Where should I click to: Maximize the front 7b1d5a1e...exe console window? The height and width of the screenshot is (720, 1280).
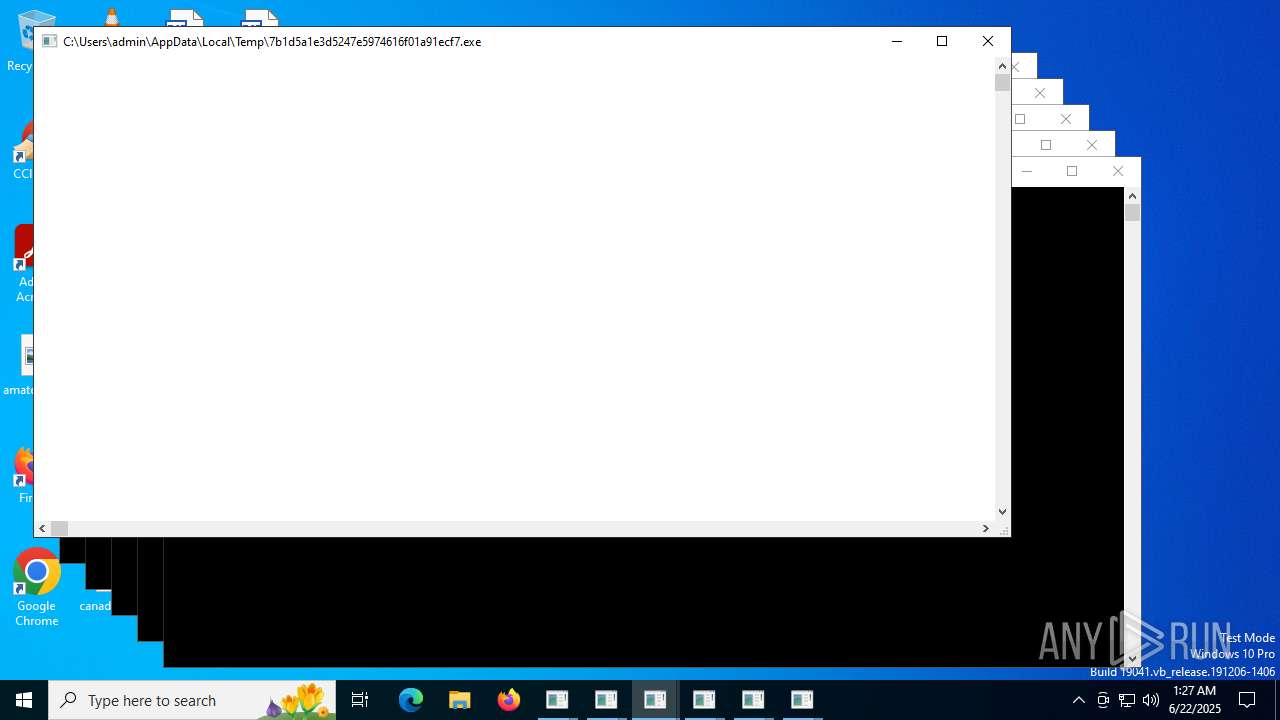click(942, 41)
